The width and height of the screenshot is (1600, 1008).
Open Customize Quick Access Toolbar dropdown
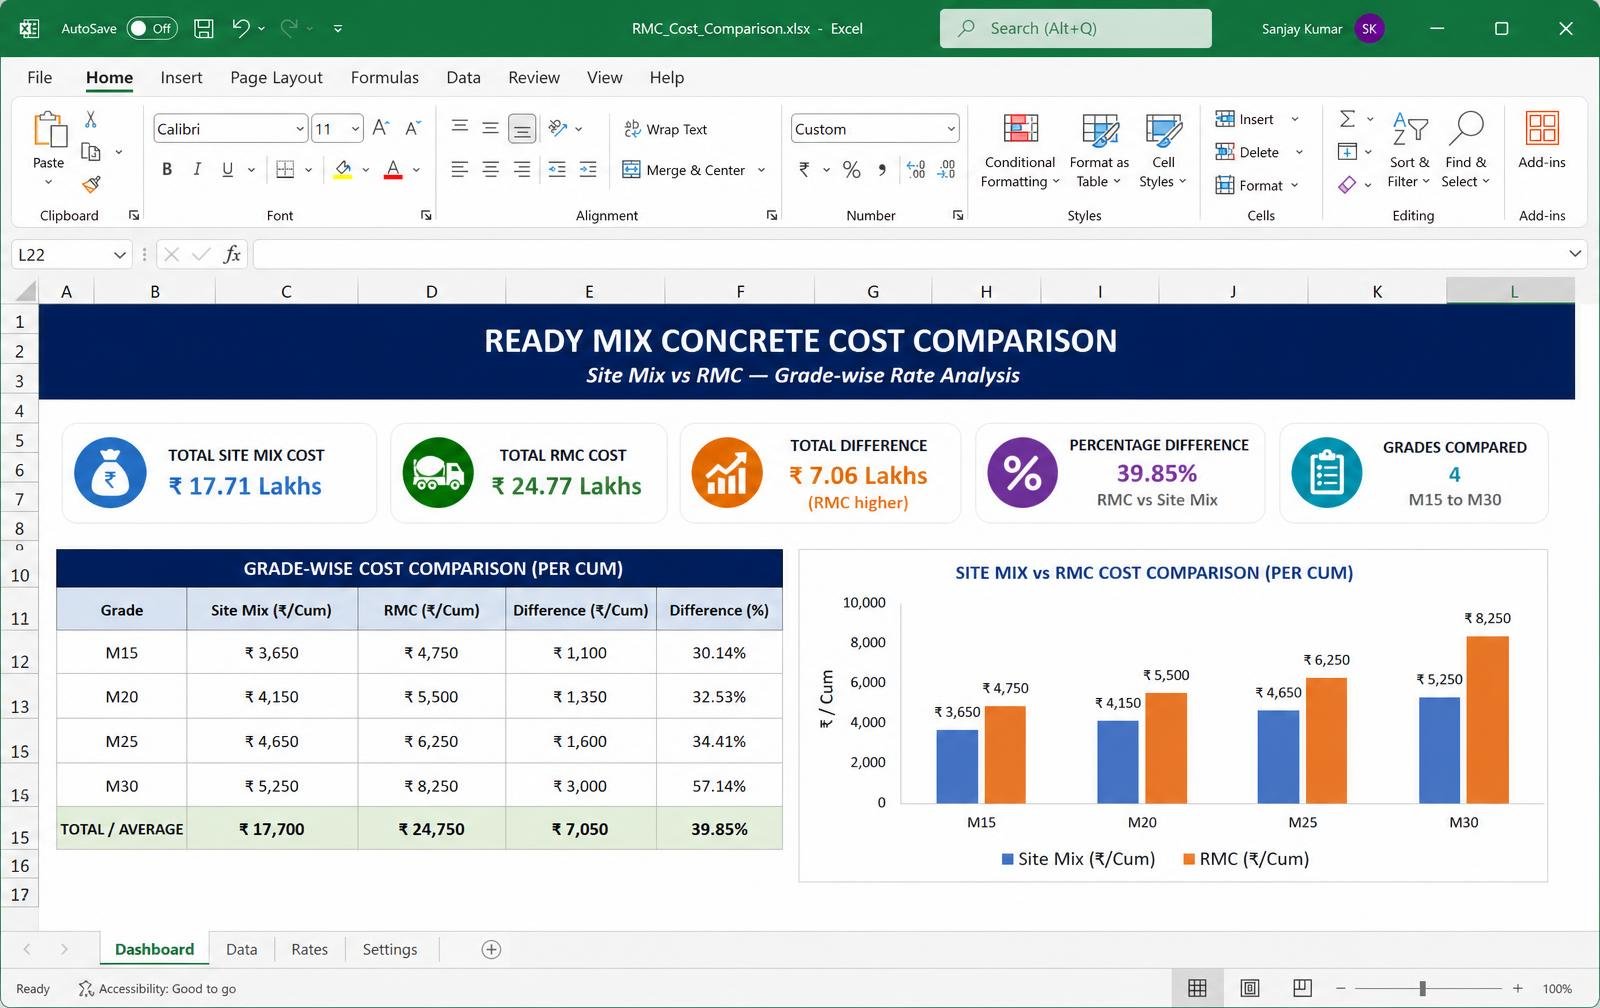338,28
